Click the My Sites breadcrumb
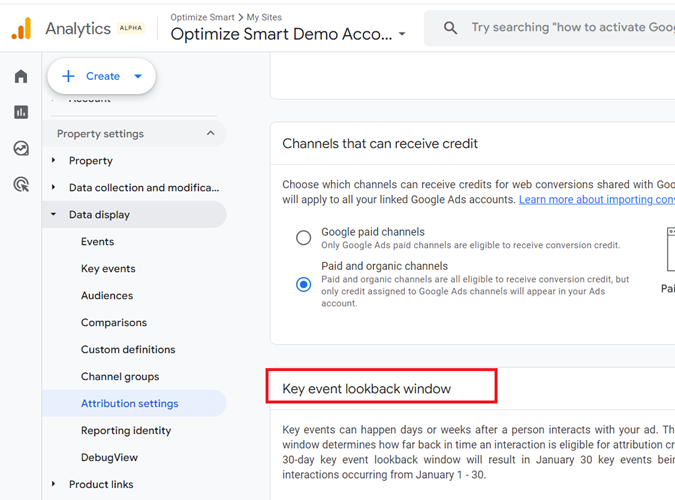Screen dimensions: 675x500 [264, 17]
